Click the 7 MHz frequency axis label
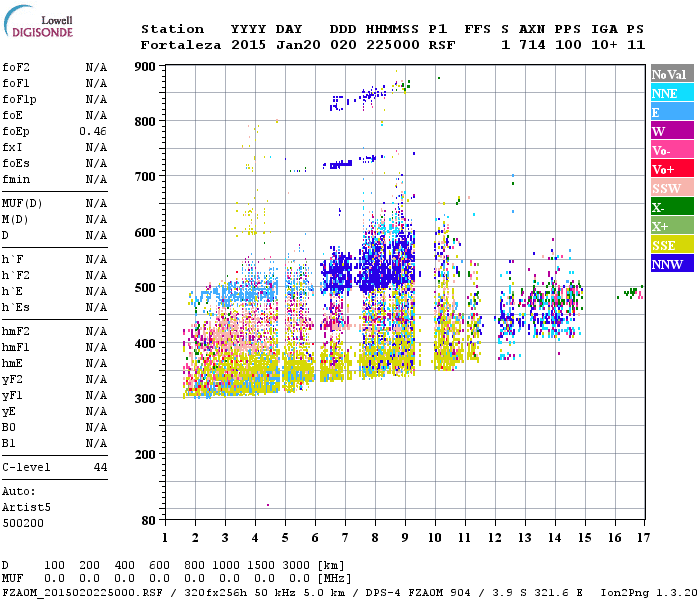This screenshot has height=600, width=700. [x=345, y=538]
